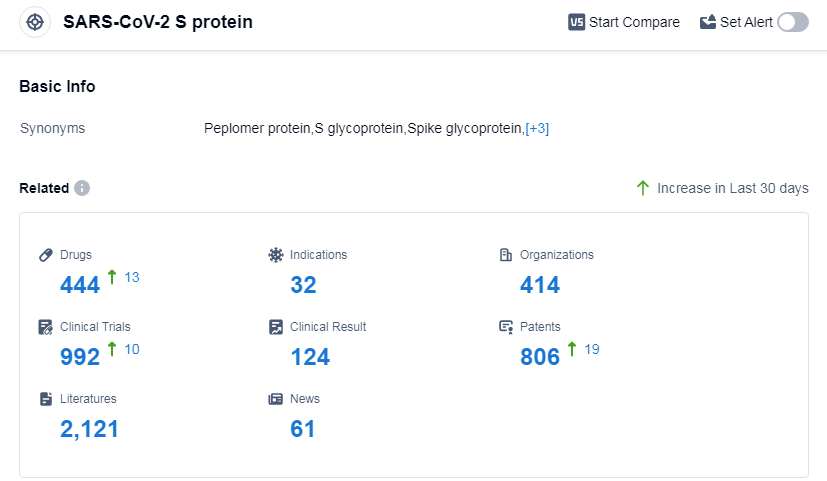Open the 61 news items
Viewport: 827px width, 481px height.
(303, 429)
